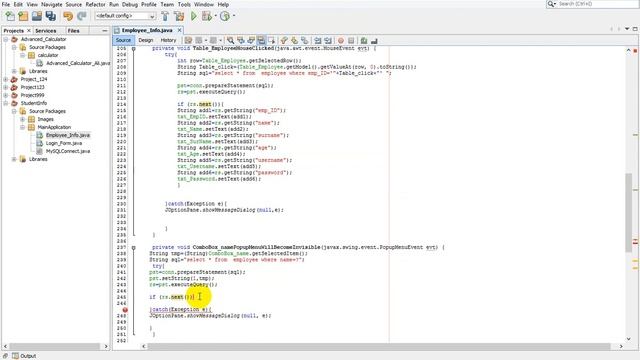Expand the Project123 node

6,87
